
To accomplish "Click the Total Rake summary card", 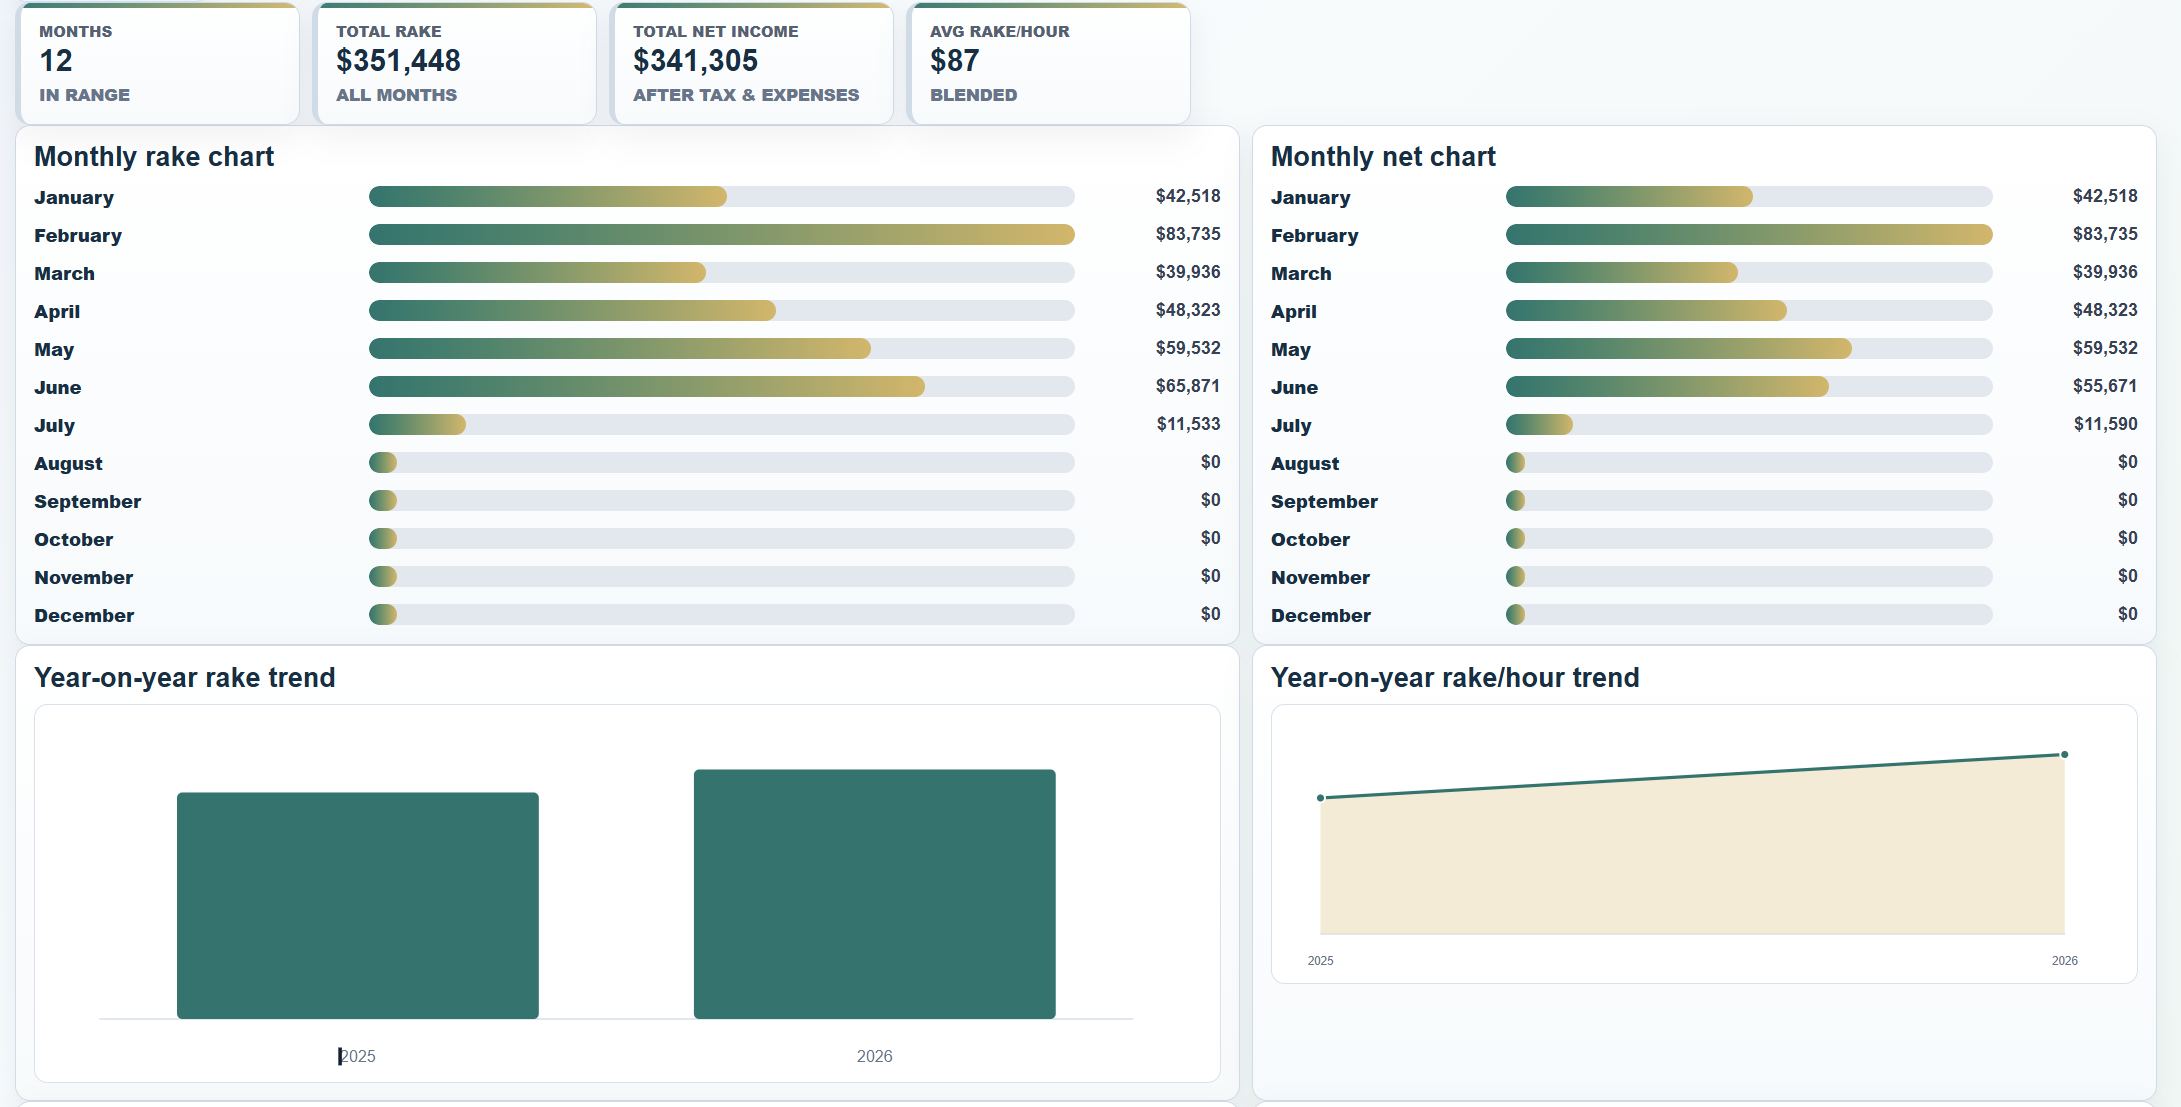I will coord(455,64).
